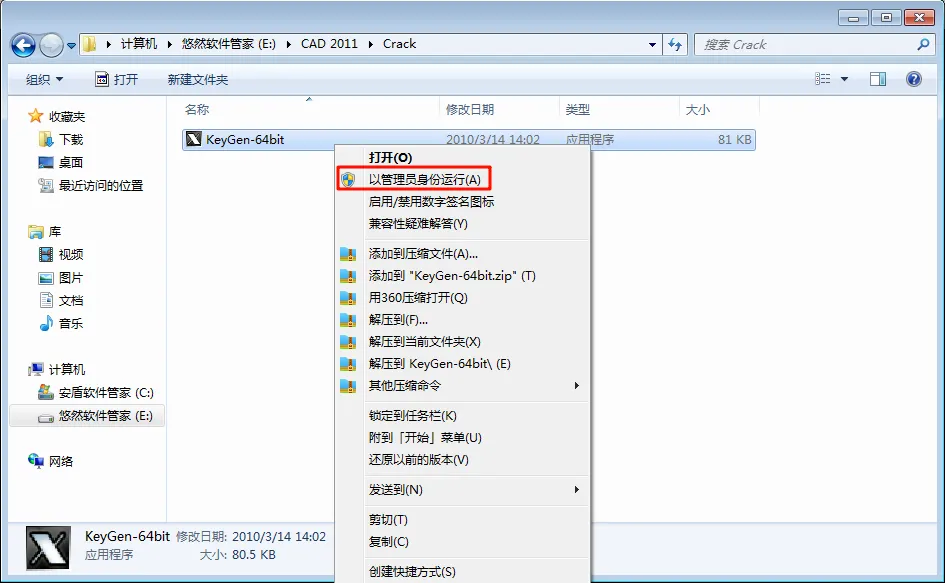The image size is (945, 583).
Task: Open 安盾软件管家 (C:) drive
Action: 106,392
